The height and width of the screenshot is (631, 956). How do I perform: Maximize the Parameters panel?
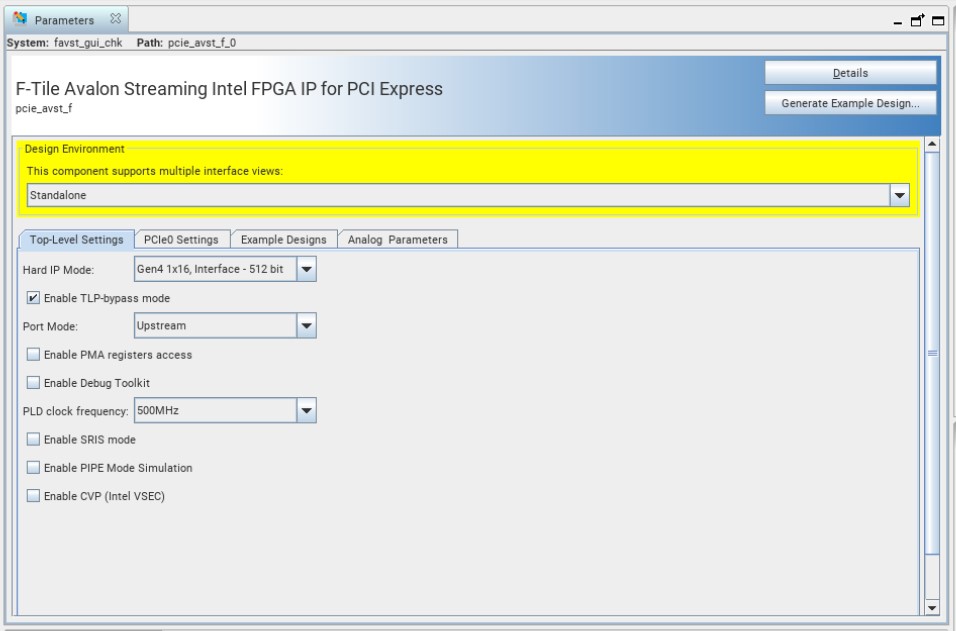tap(938, 20)
